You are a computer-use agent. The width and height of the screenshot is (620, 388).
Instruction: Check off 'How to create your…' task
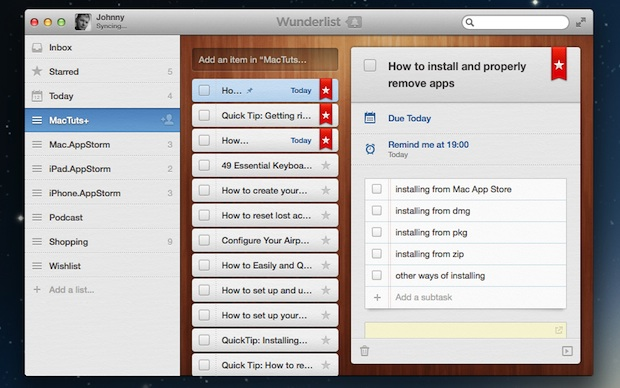[204, 190]
